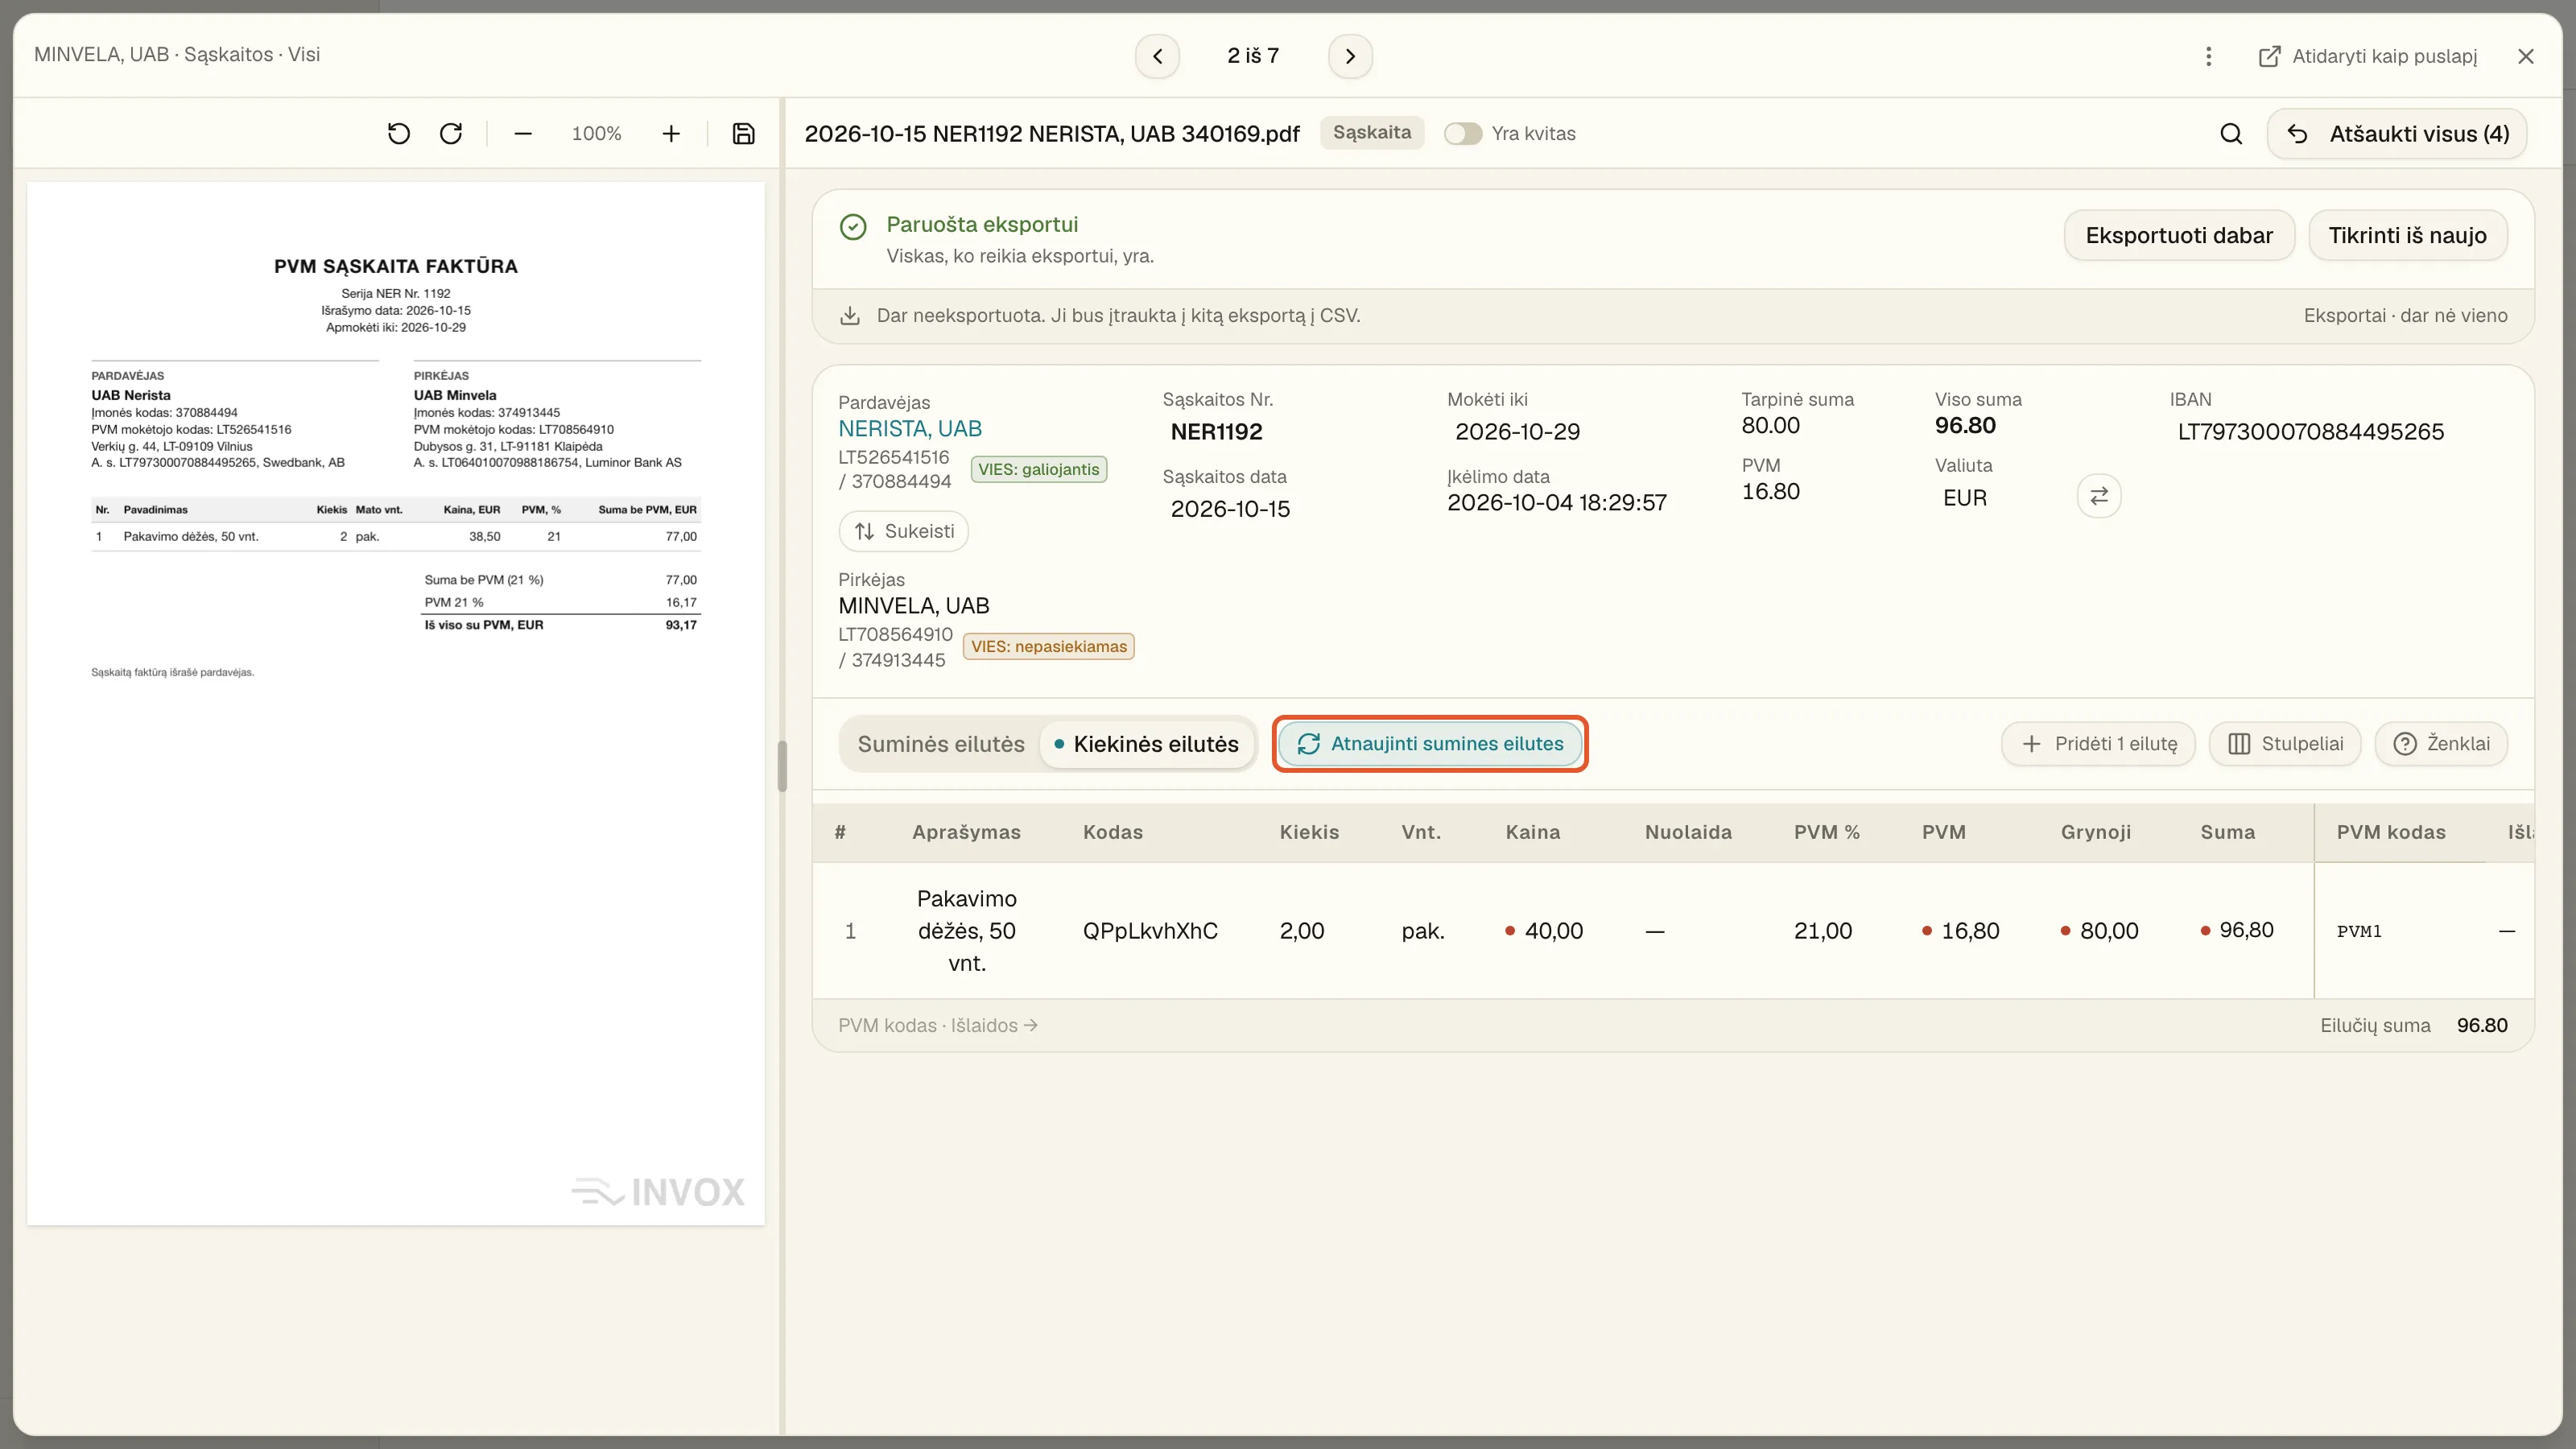Image resolution: width=2576 pixels, height=1449 pixels.
Task: Swap currency with the exchange arrows icon
Action: click(2099, 496)
